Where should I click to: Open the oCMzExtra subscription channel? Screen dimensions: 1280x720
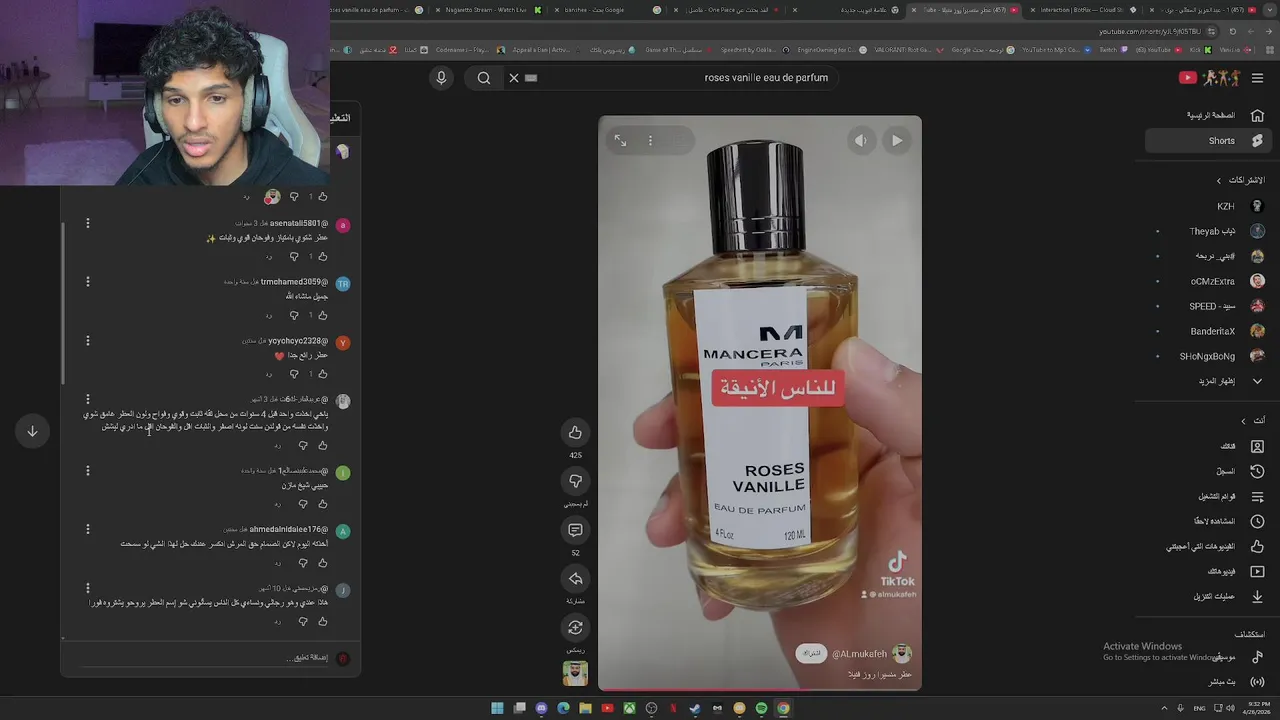click(x=1209, y=281)
